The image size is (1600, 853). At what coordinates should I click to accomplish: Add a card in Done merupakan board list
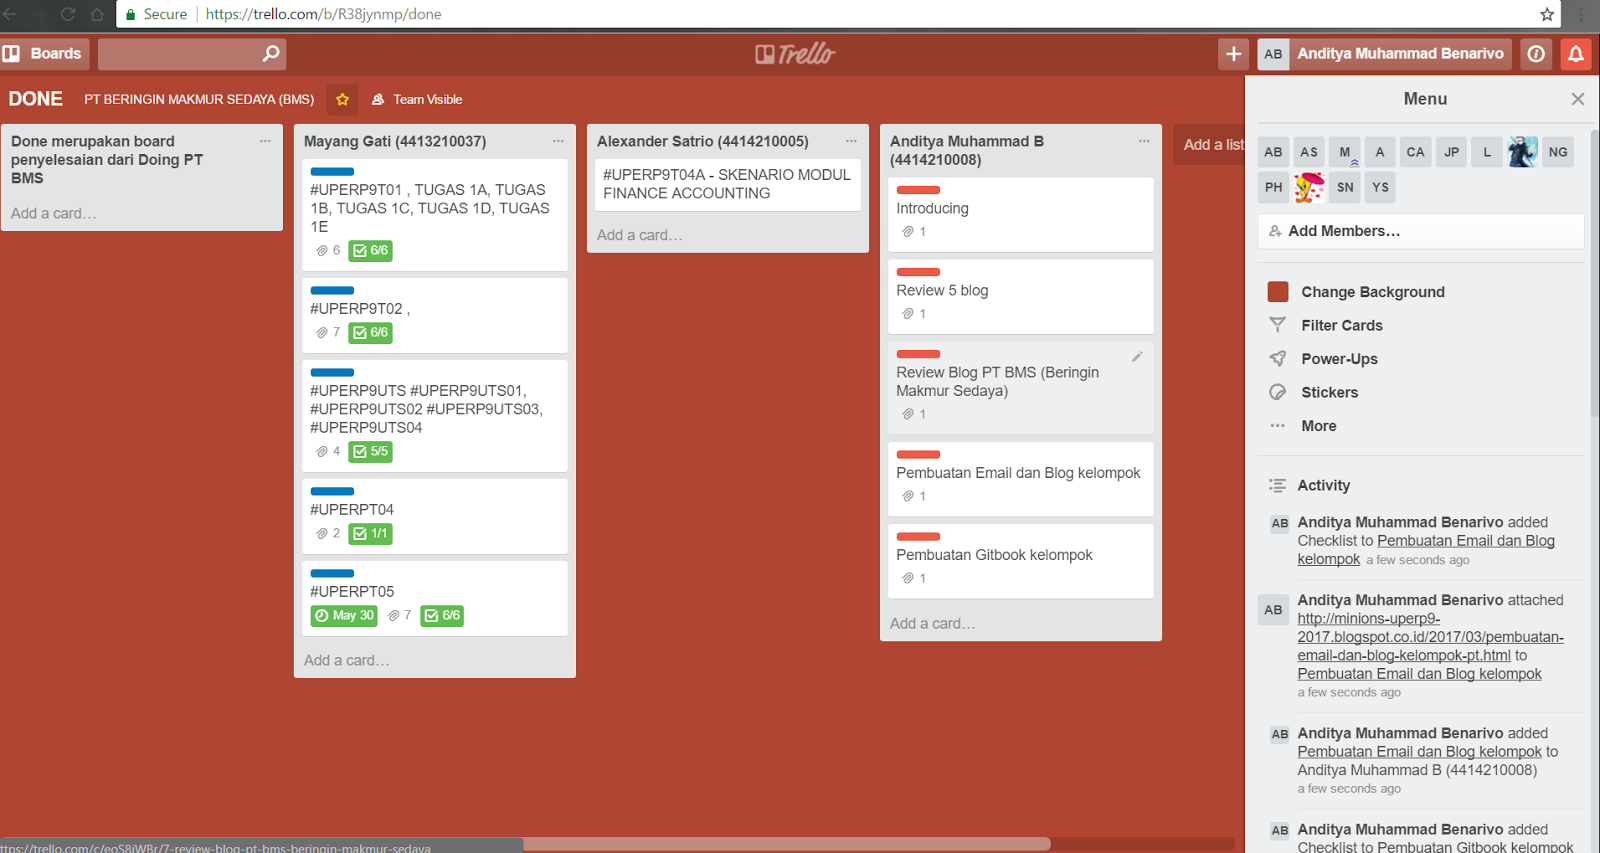click(54, 213)
